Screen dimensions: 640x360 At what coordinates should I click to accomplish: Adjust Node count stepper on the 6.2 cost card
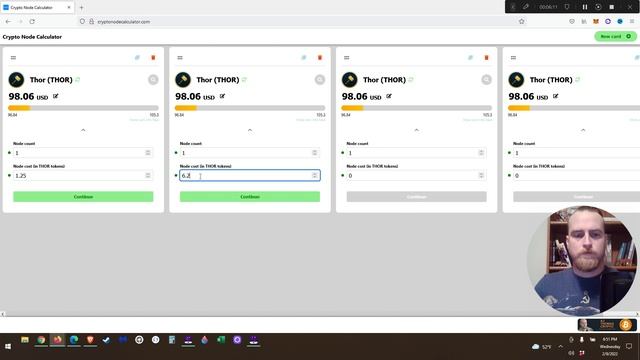(x=314, y=153)
